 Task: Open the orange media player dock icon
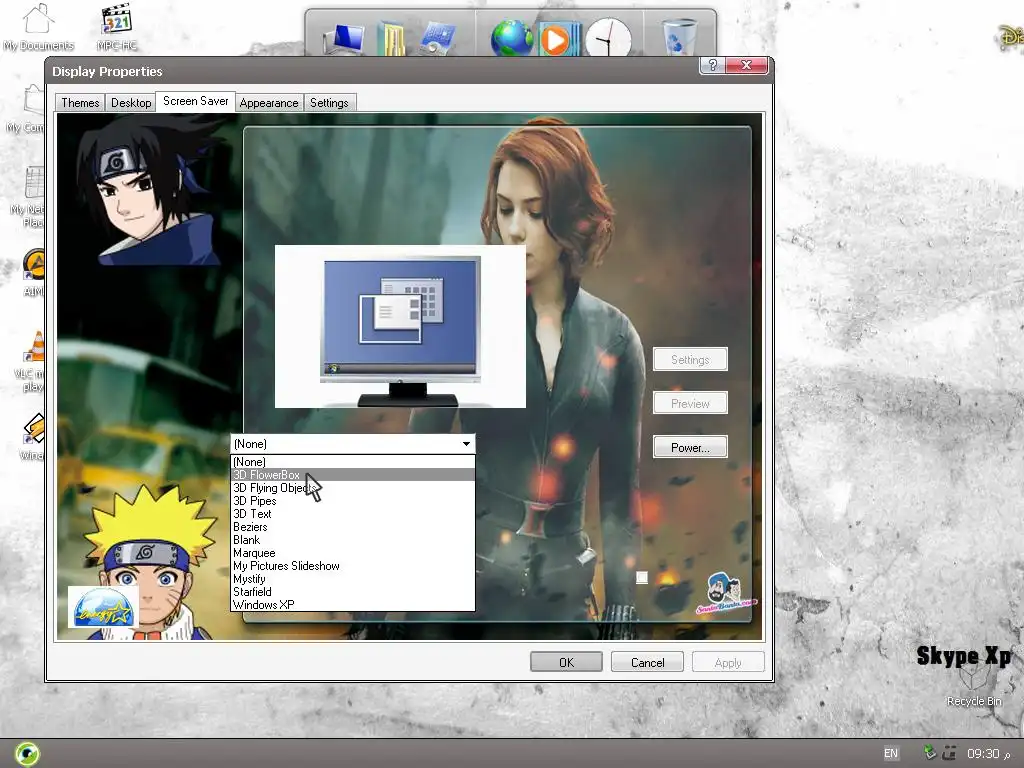(x=558, y=39)
